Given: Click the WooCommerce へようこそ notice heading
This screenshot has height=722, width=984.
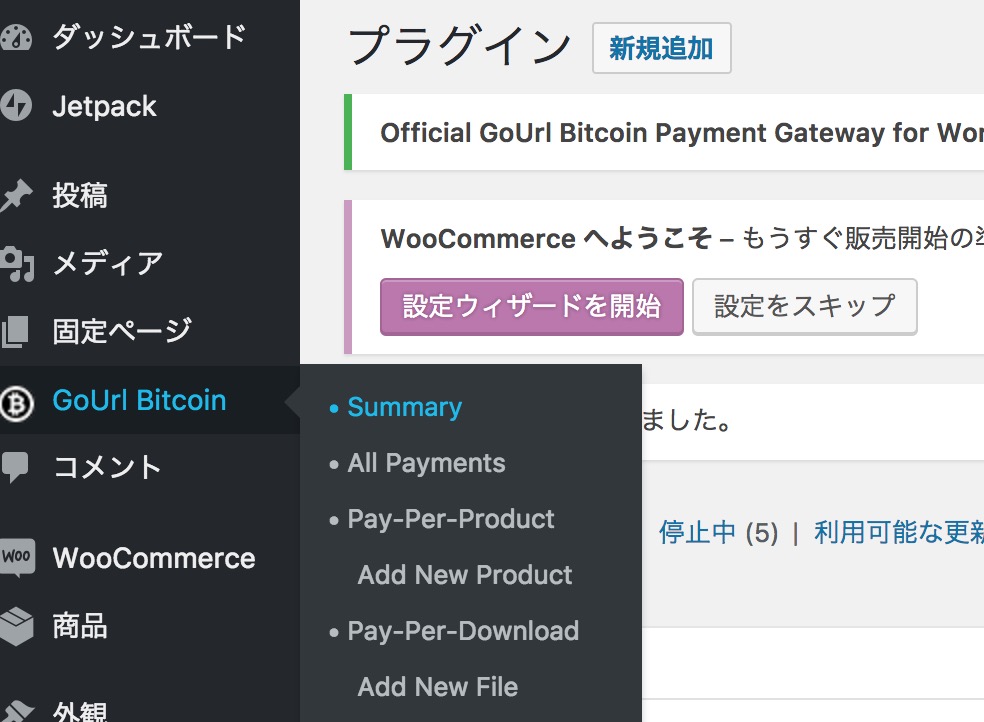Looking at the screenshot, I should 546,238.
